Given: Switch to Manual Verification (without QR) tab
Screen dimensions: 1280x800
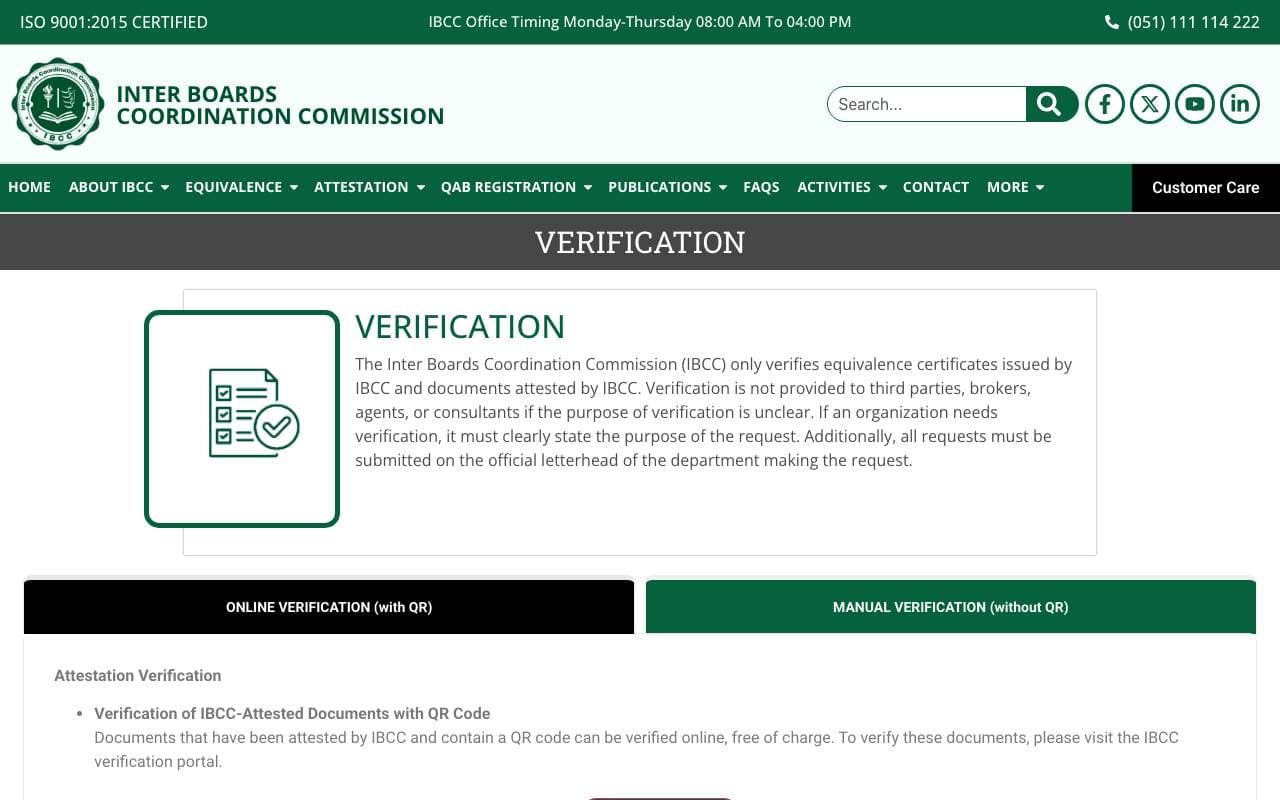Looking at the screenshot, I should coord(951,607).
